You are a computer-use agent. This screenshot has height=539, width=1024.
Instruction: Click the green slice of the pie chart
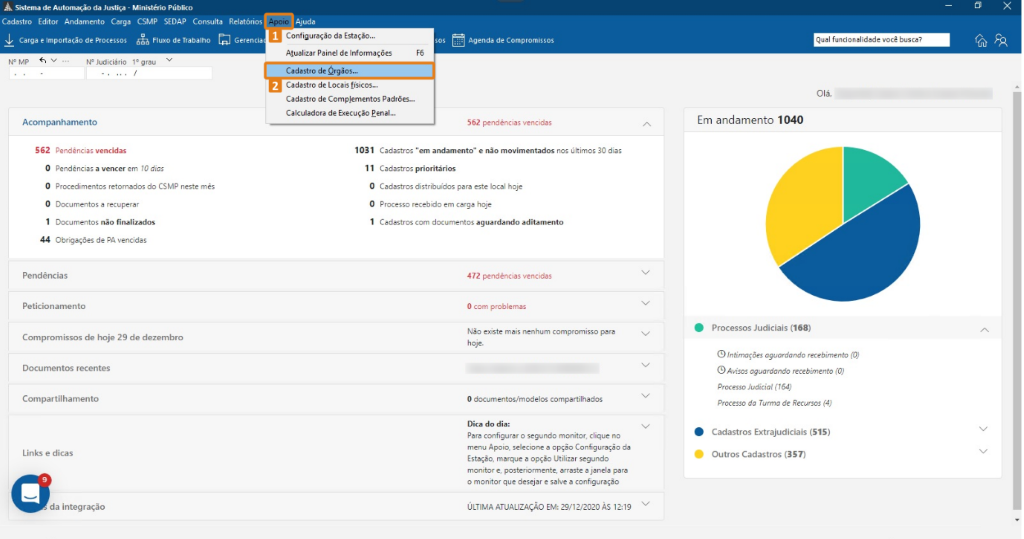coord(865,176)
